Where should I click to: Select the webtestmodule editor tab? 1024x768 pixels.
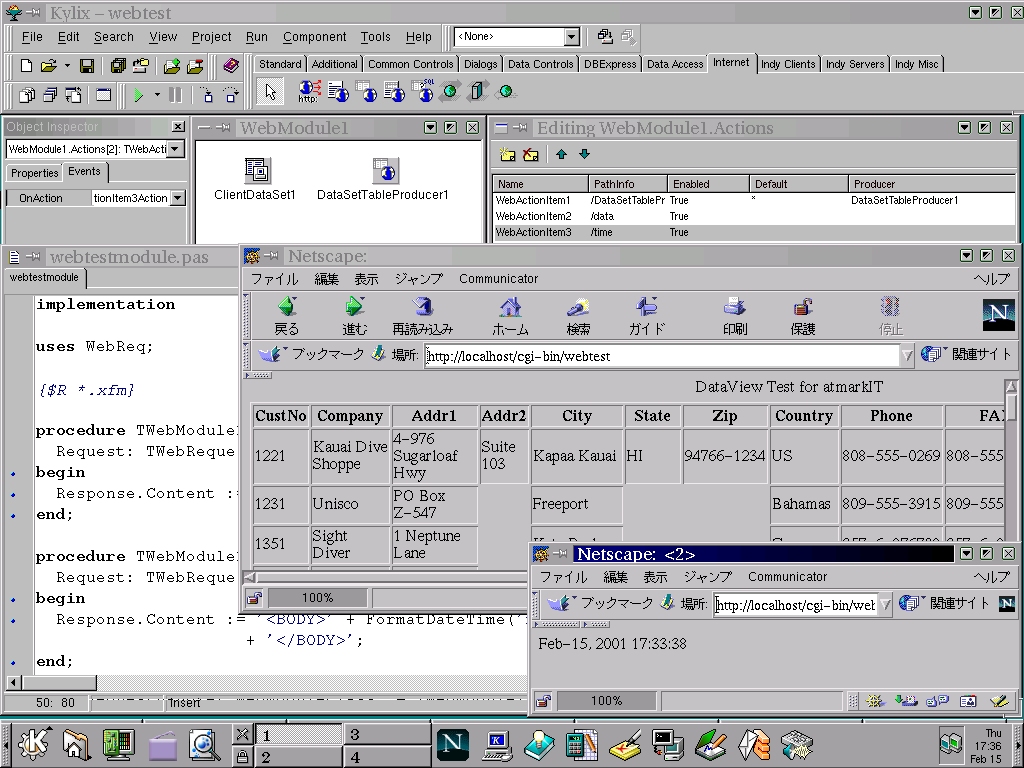coord(44,278)
